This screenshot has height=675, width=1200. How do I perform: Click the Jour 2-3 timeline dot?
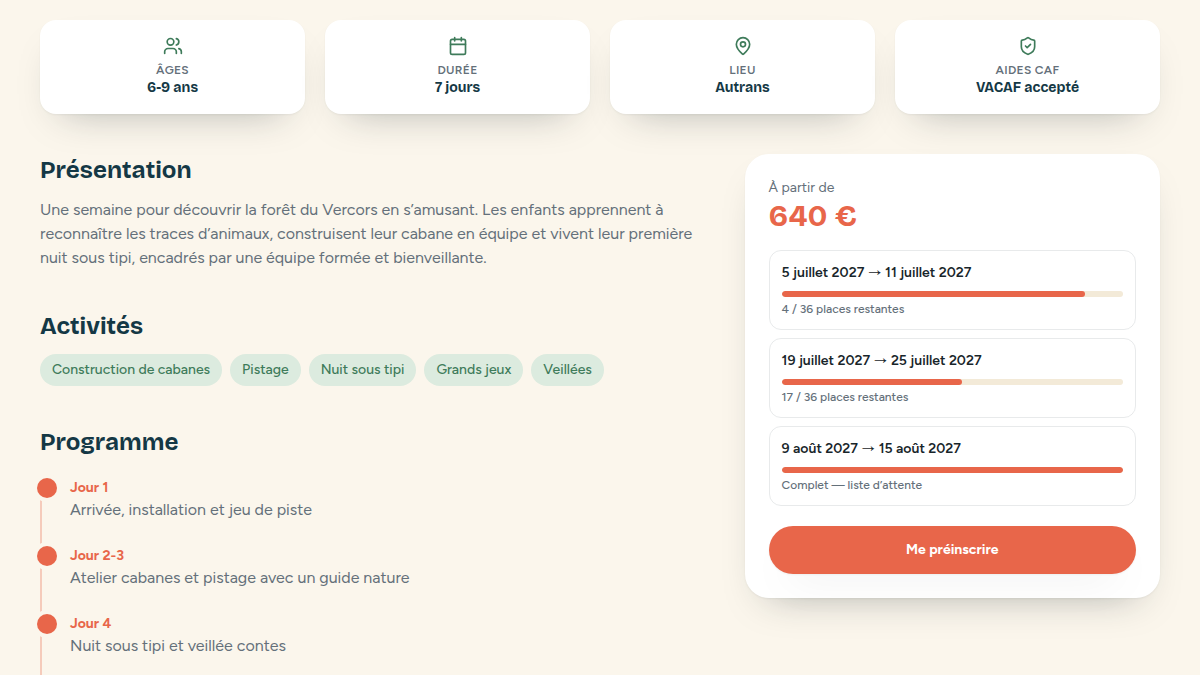coord(47,556)
